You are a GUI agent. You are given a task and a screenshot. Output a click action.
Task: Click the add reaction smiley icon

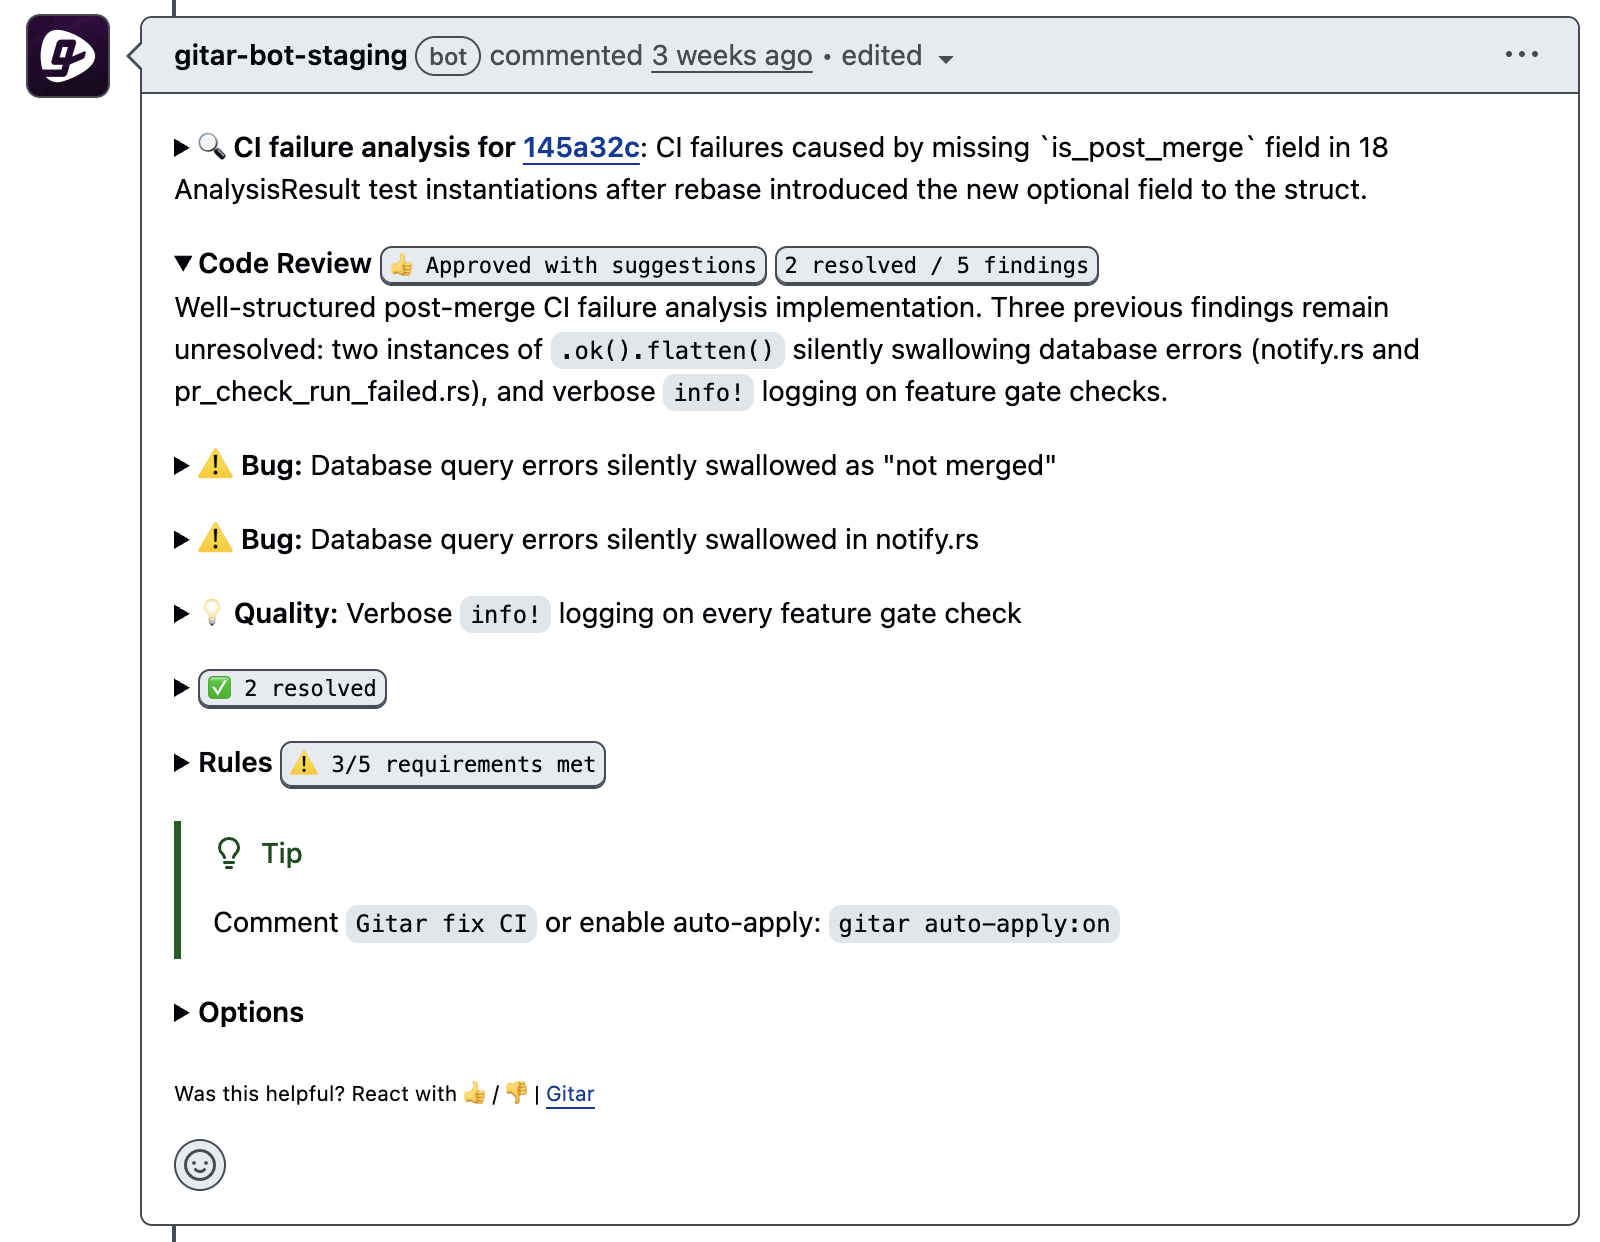click(x=200, y=1165)
